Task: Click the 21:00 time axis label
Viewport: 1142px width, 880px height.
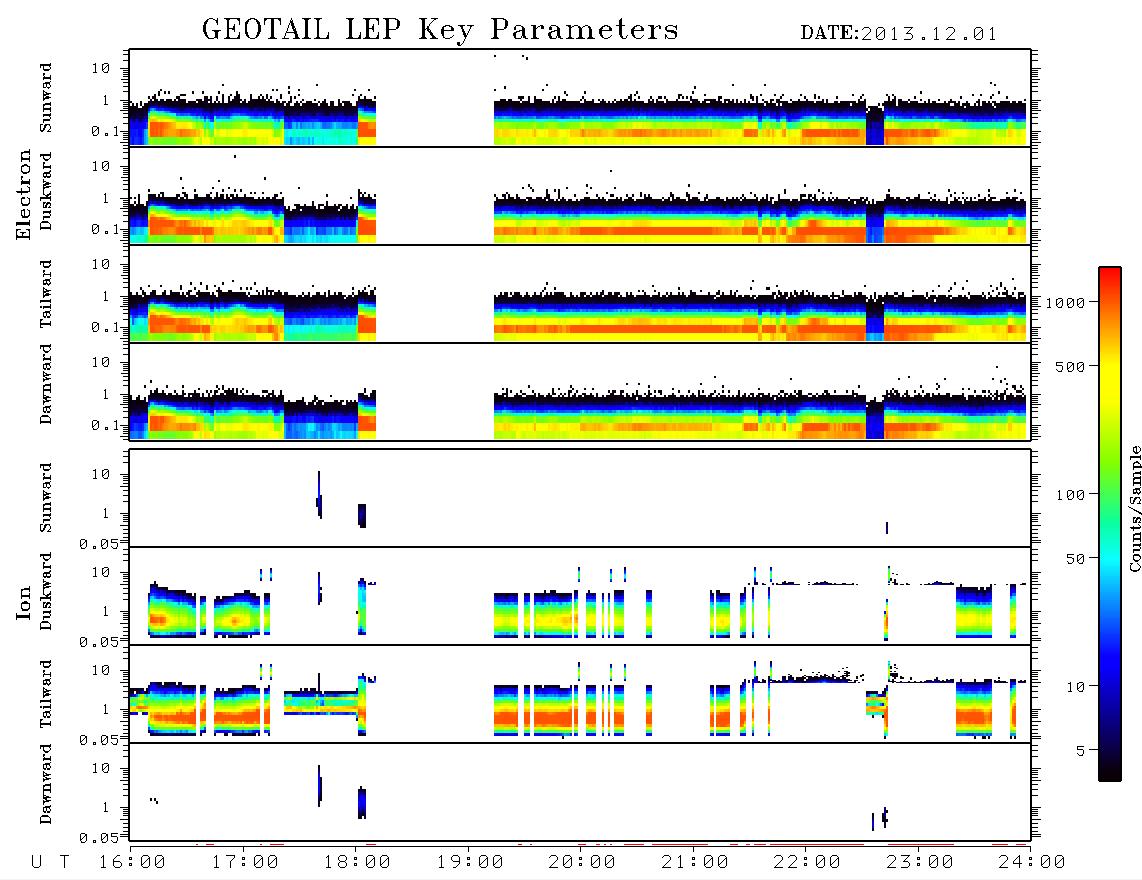Action: pos(695,863)
